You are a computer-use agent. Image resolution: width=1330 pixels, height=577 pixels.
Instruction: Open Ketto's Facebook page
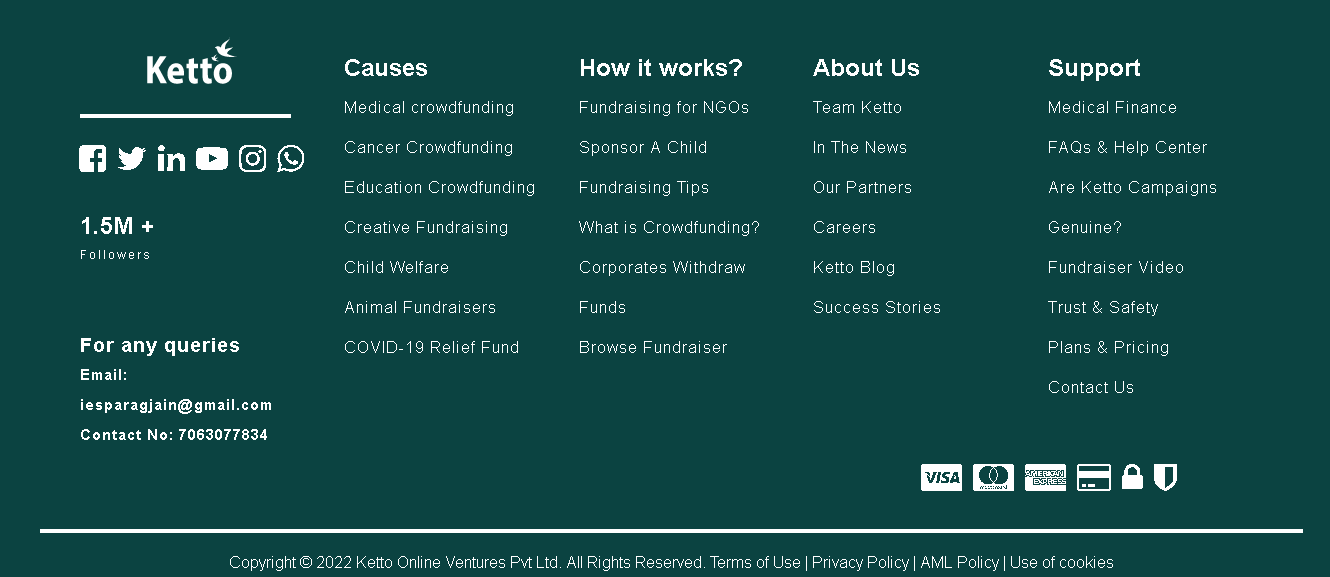click(92, 158)
